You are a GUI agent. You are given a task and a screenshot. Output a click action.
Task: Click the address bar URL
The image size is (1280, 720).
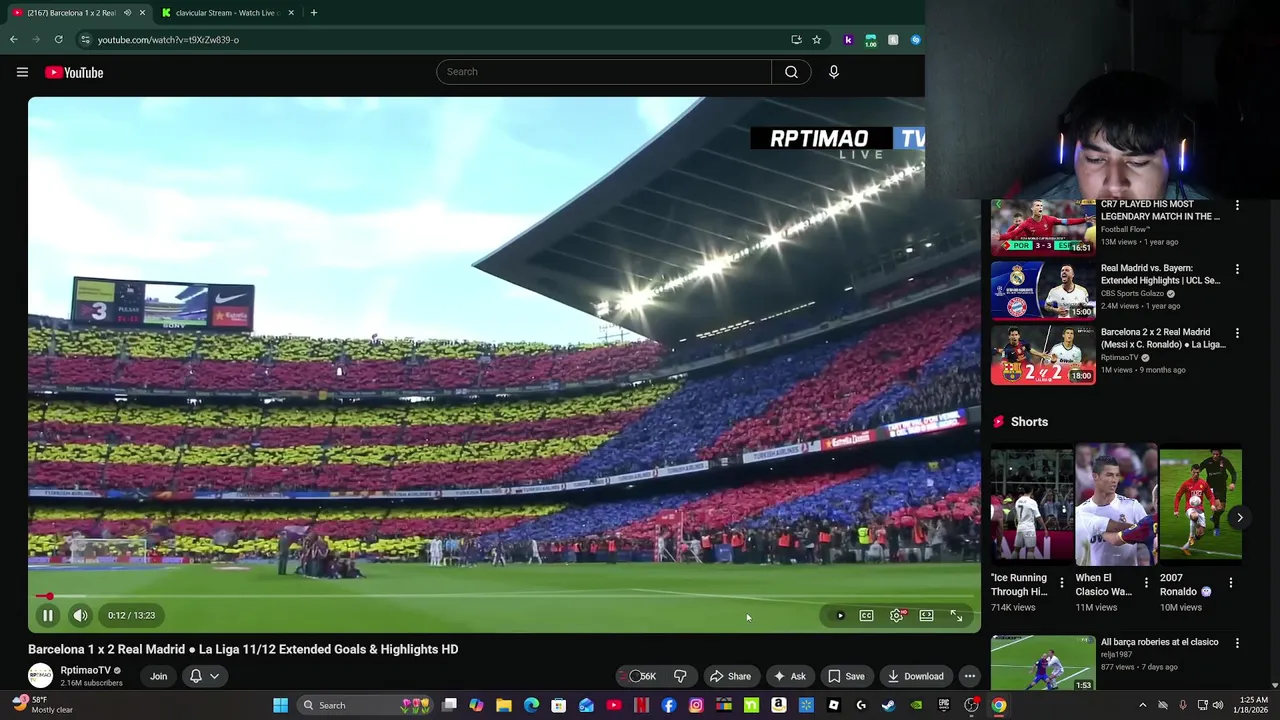coord(168,40)
